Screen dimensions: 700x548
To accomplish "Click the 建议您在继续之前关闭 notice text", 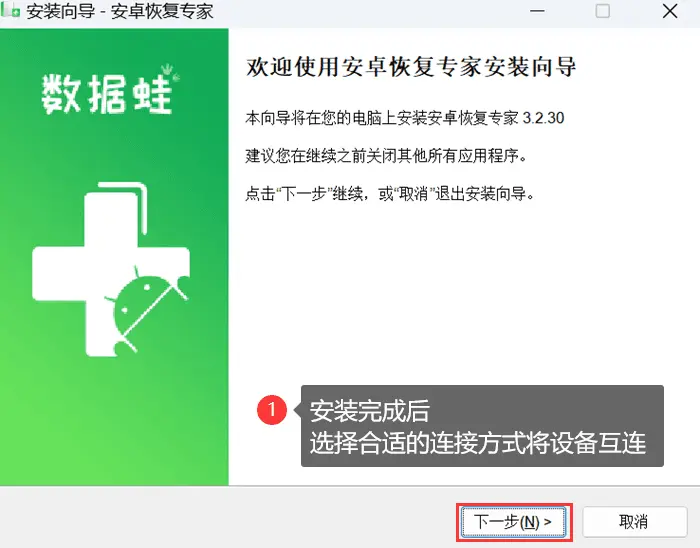I will tap(386, 156).
